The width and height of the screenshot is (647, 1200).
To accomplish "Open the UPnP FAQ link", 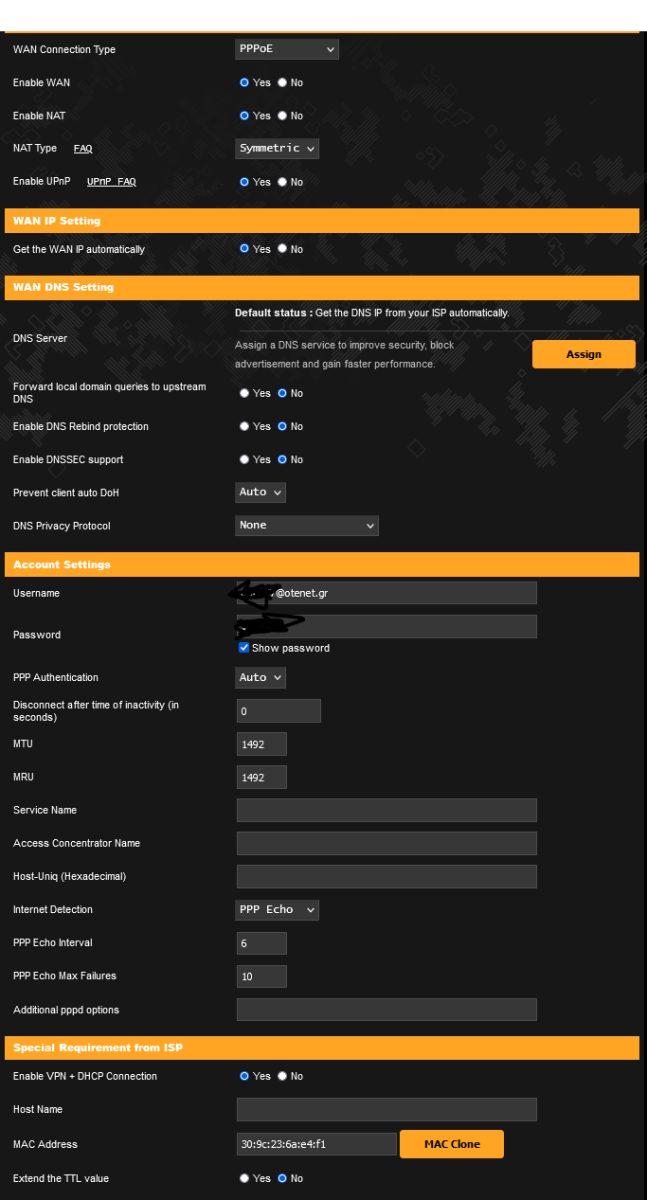I will pyautogui.click(x=111, y=182).
